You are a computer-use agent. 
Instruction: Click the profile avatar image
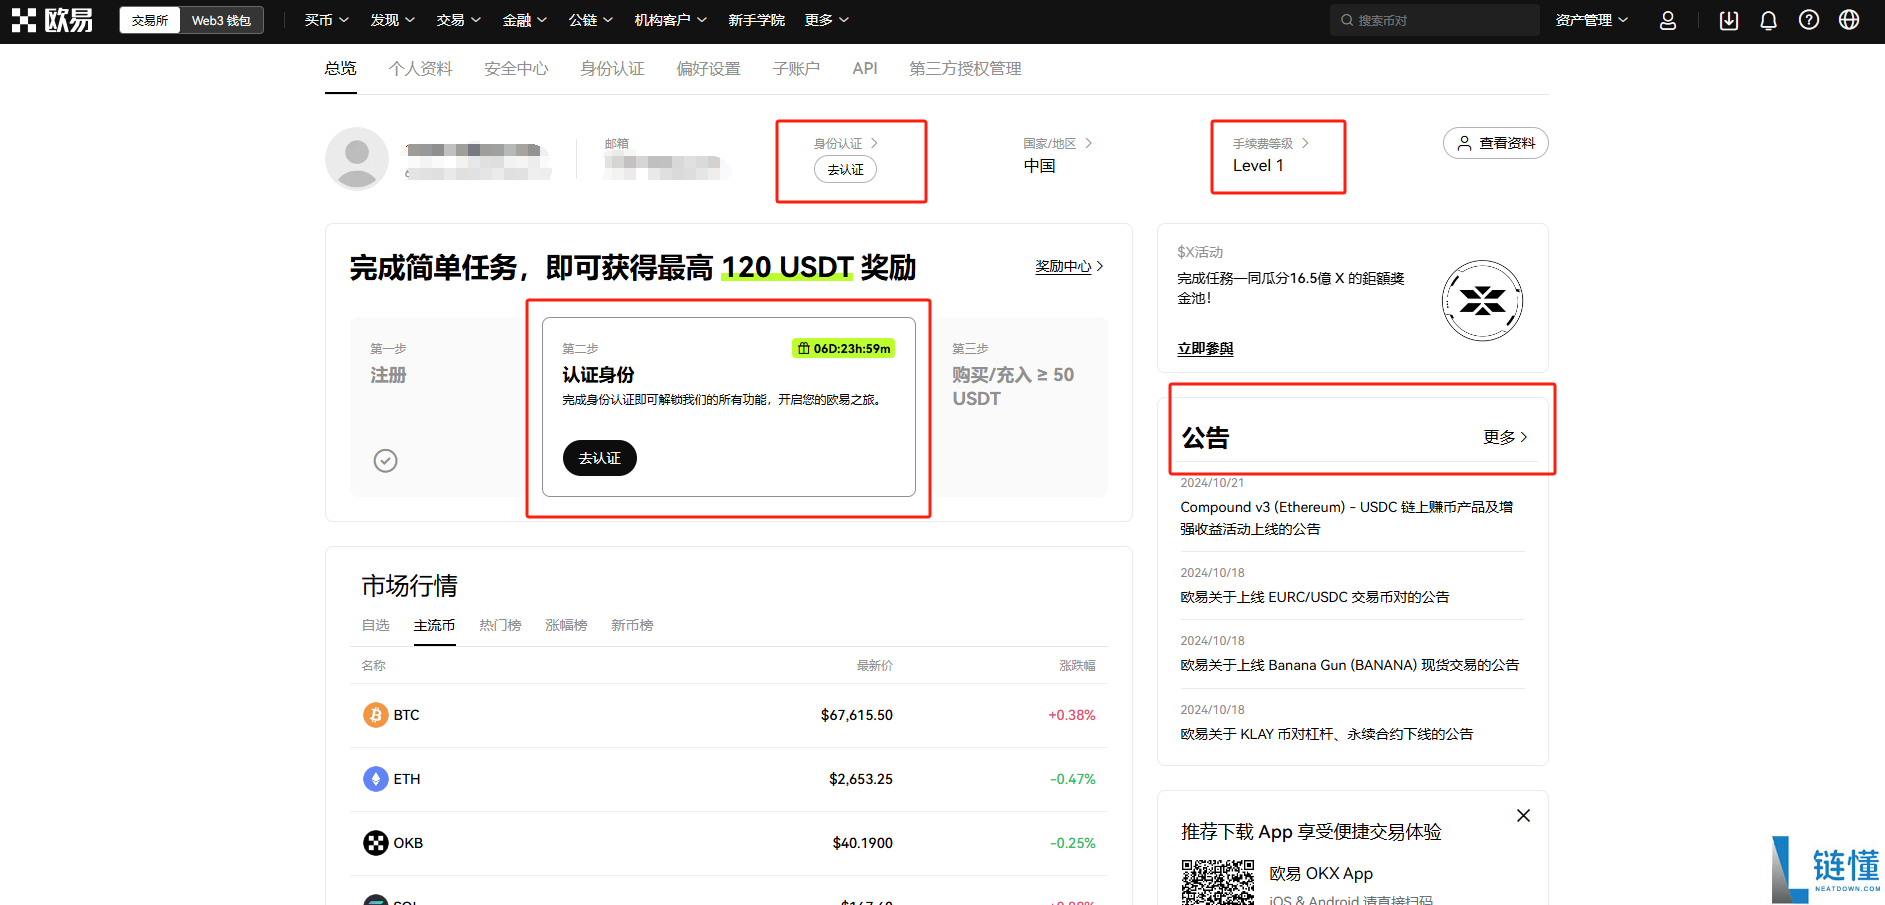tap(357, 159)
